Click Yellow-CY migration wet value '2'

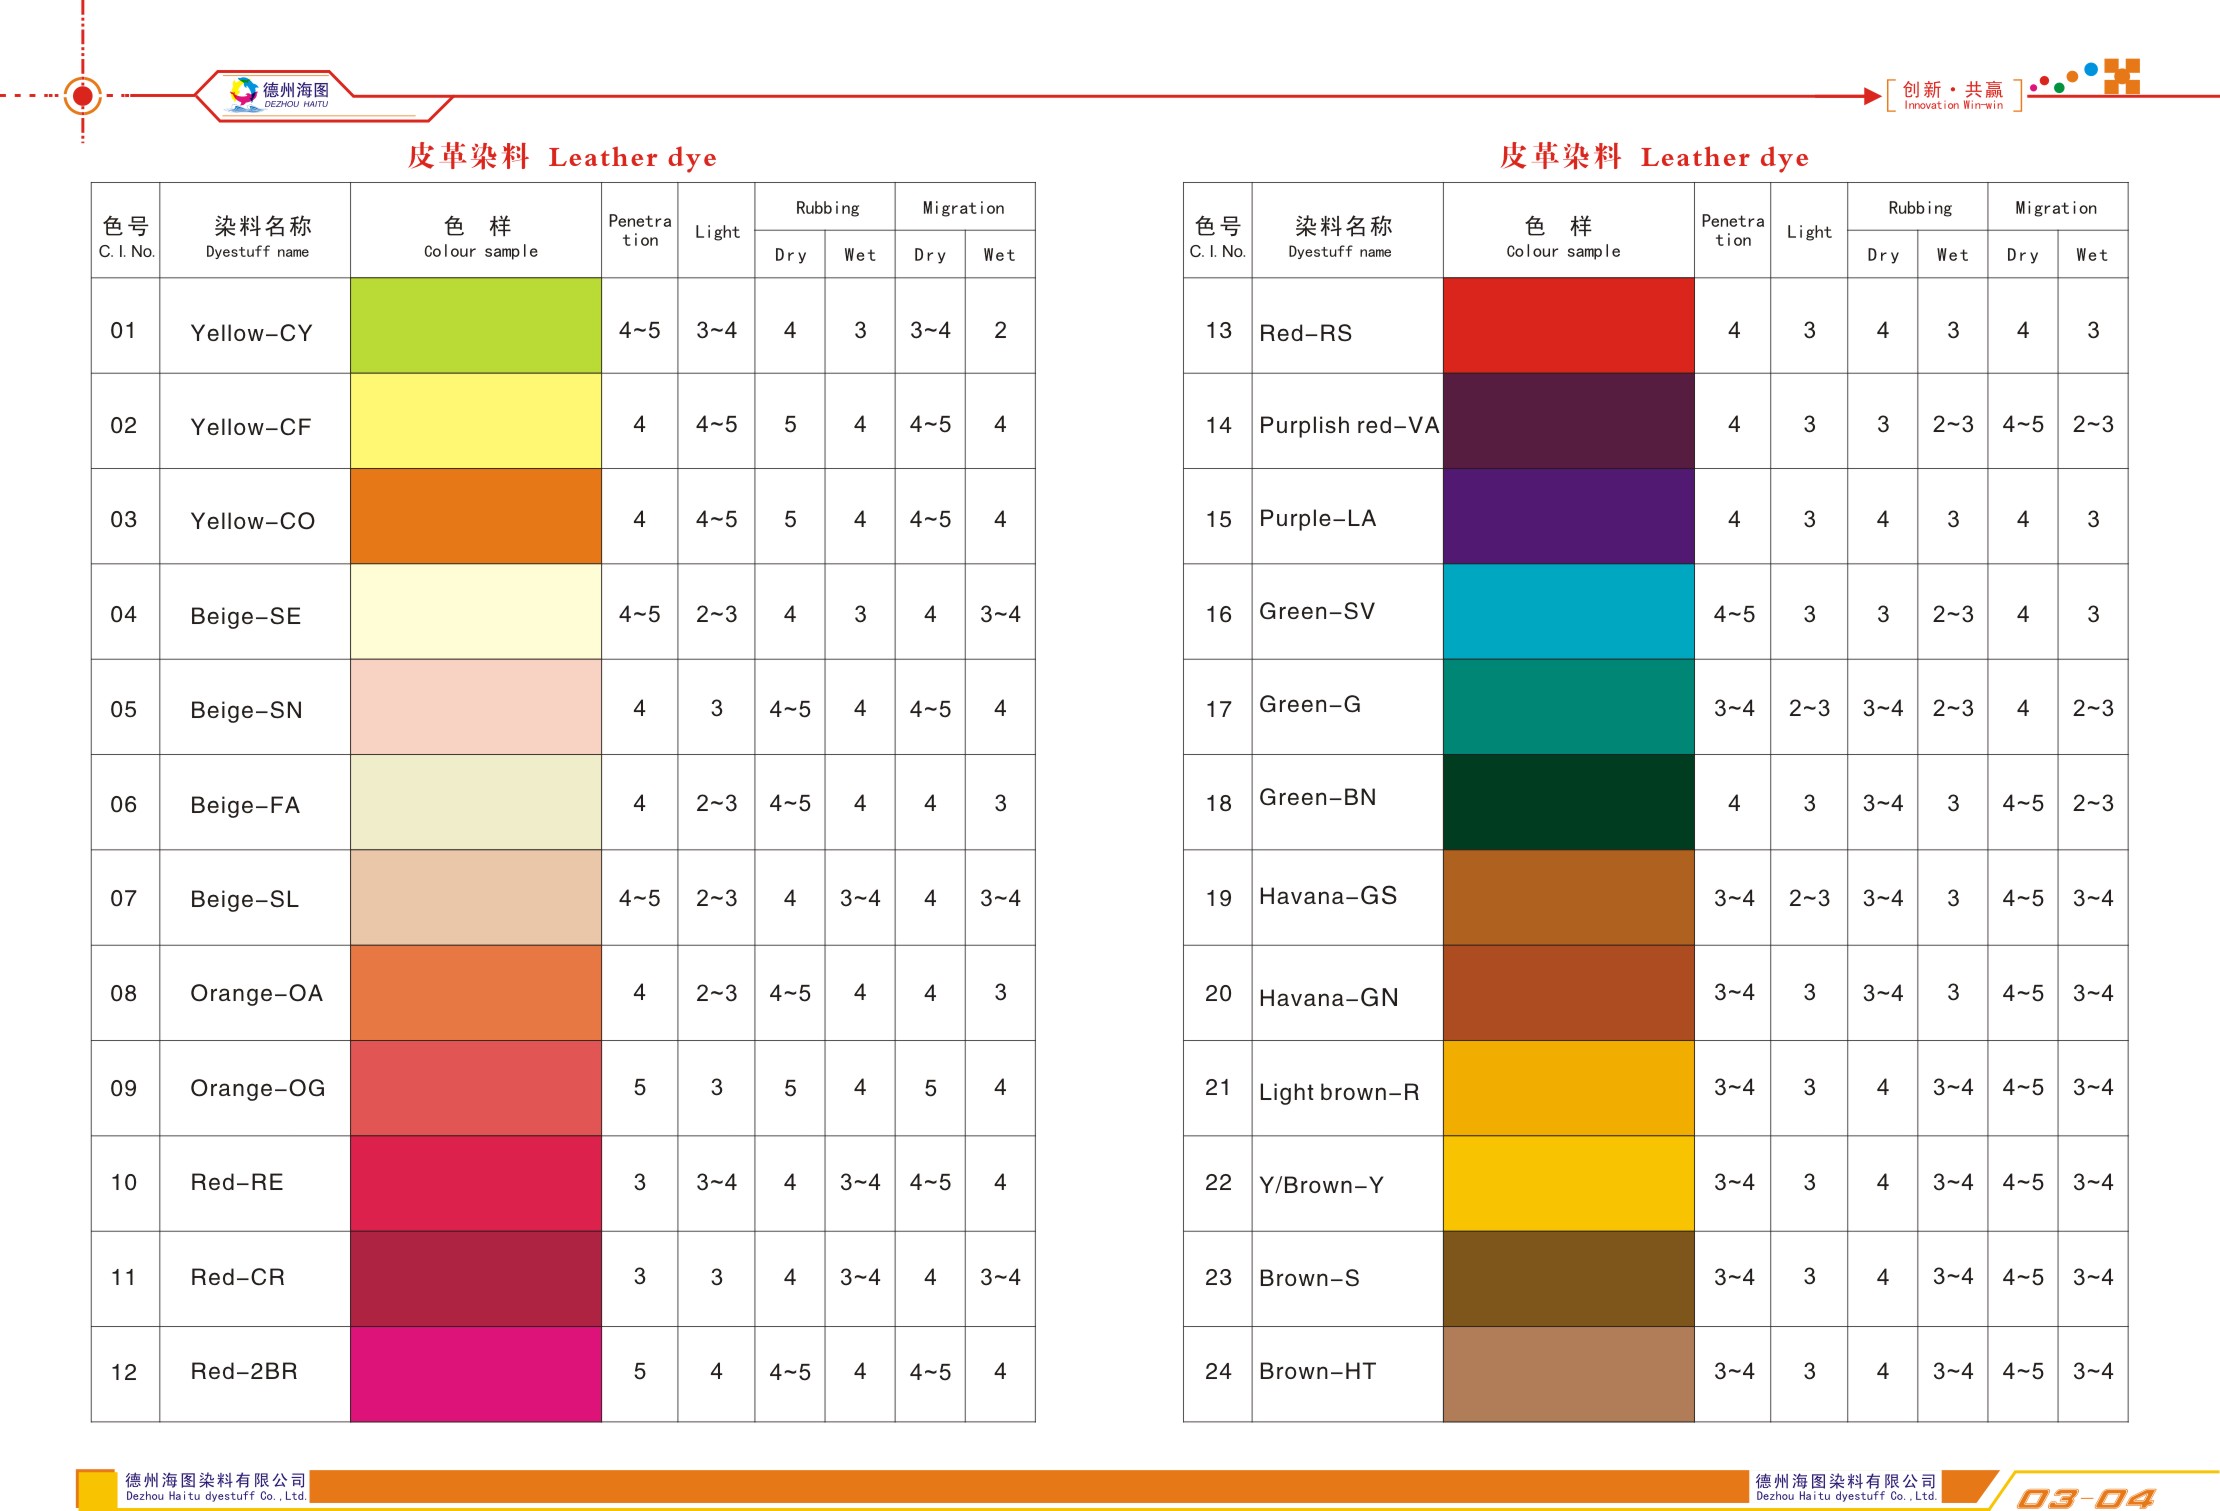click(1000, 330)
